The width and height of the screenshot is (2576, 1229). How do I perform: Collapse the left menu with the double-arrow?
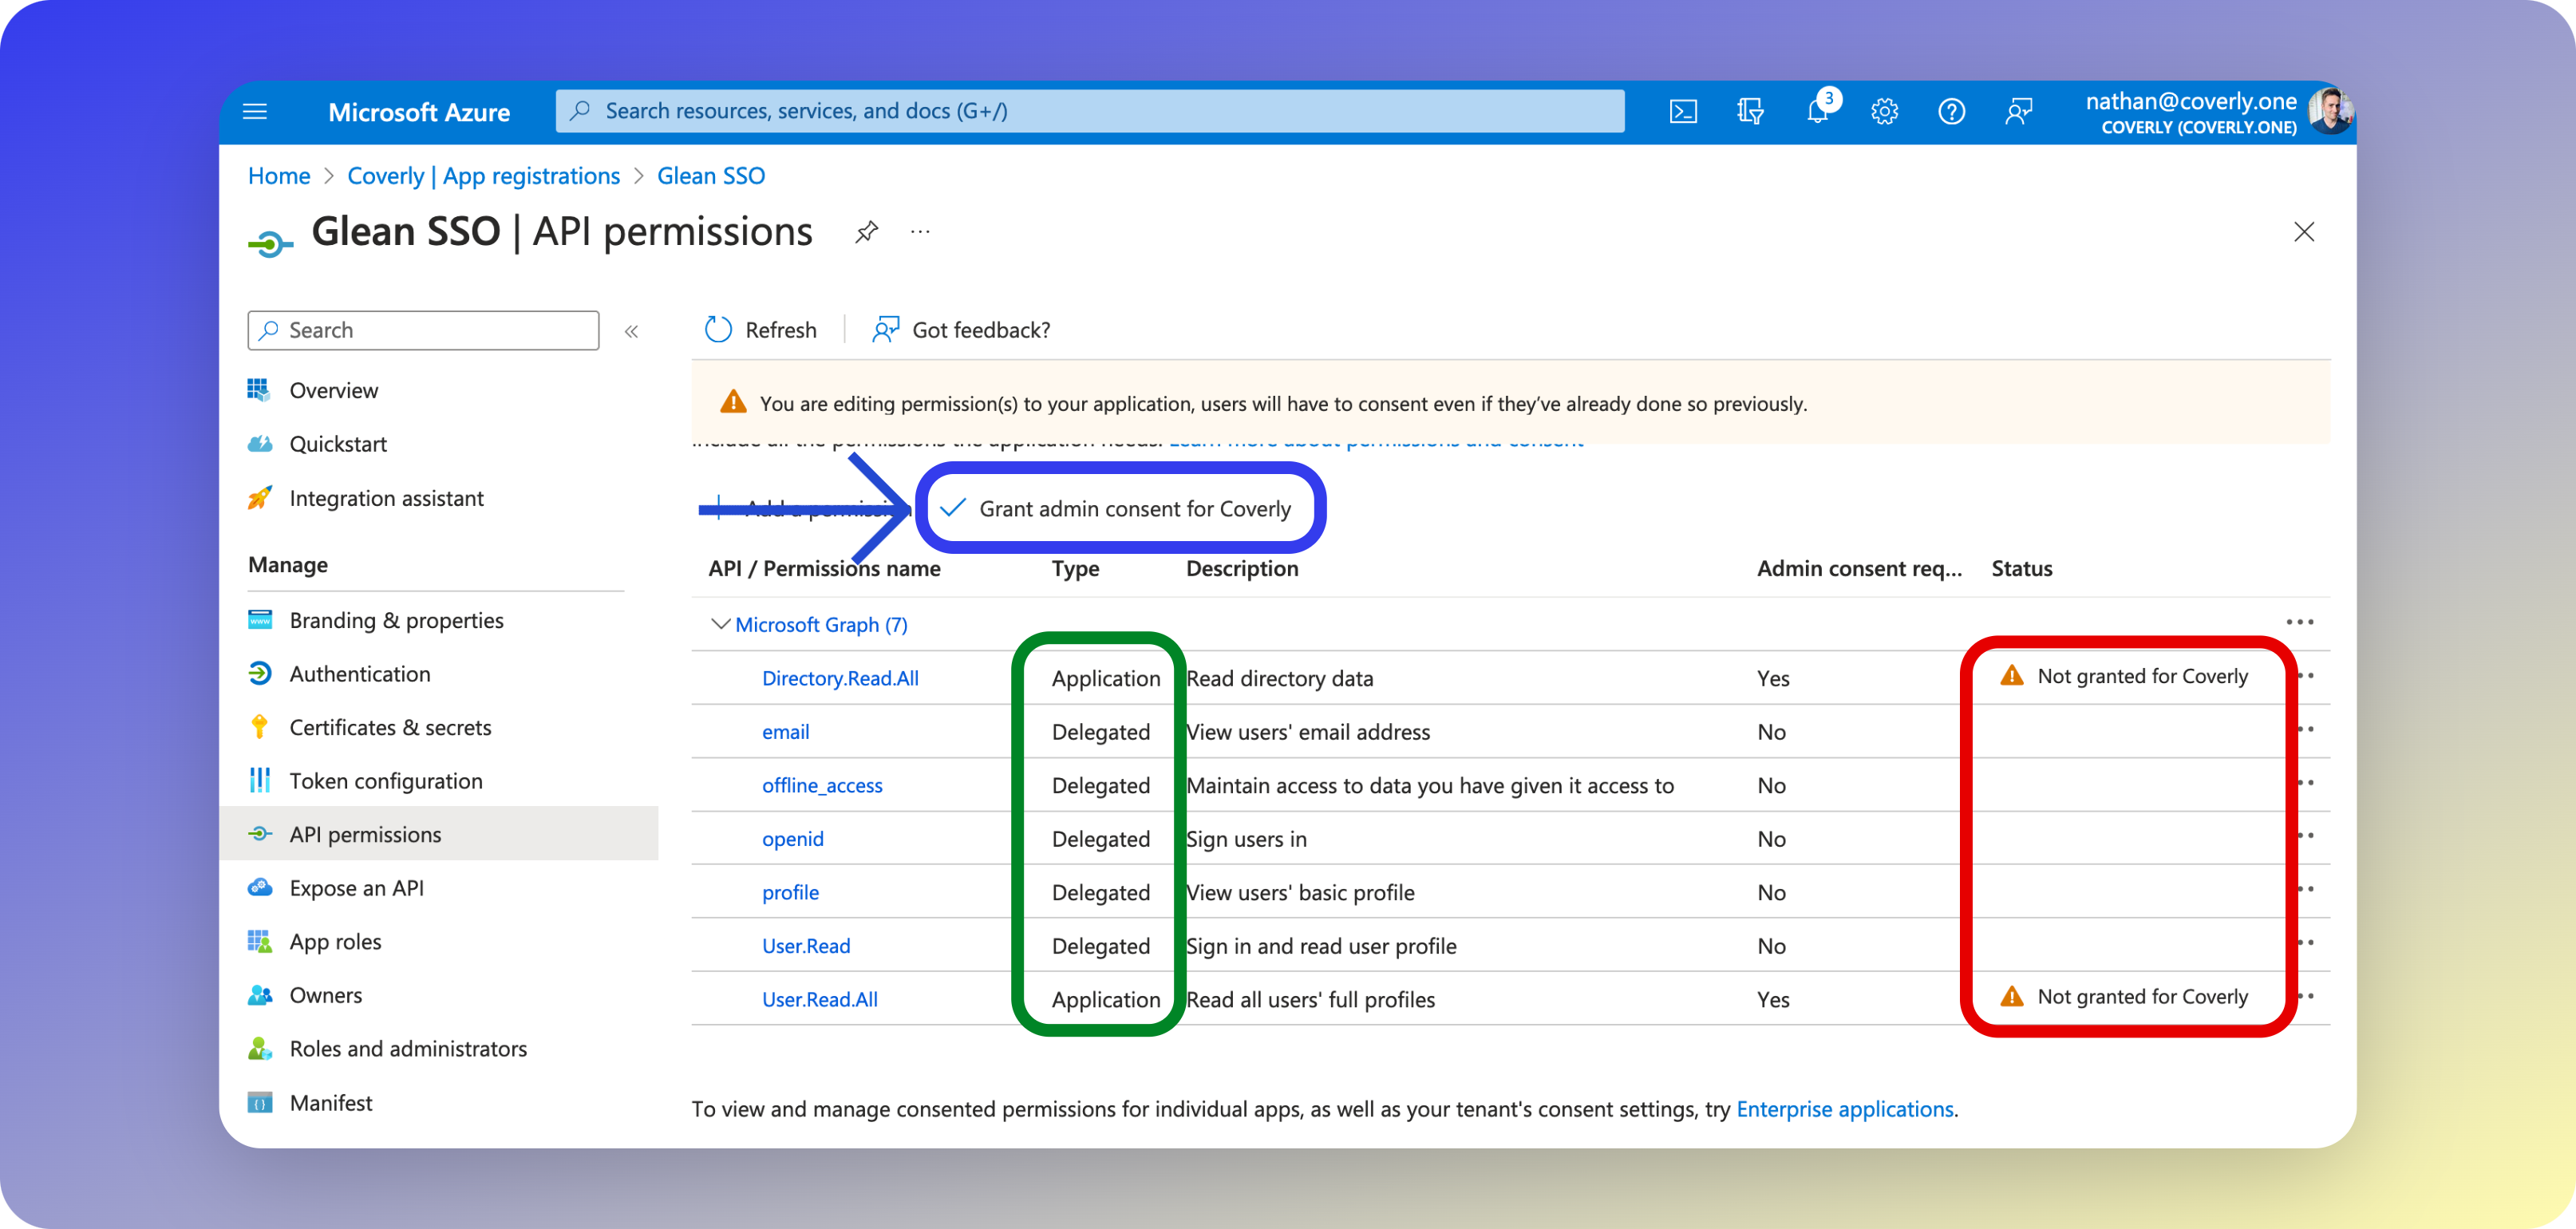click(631, 330)
